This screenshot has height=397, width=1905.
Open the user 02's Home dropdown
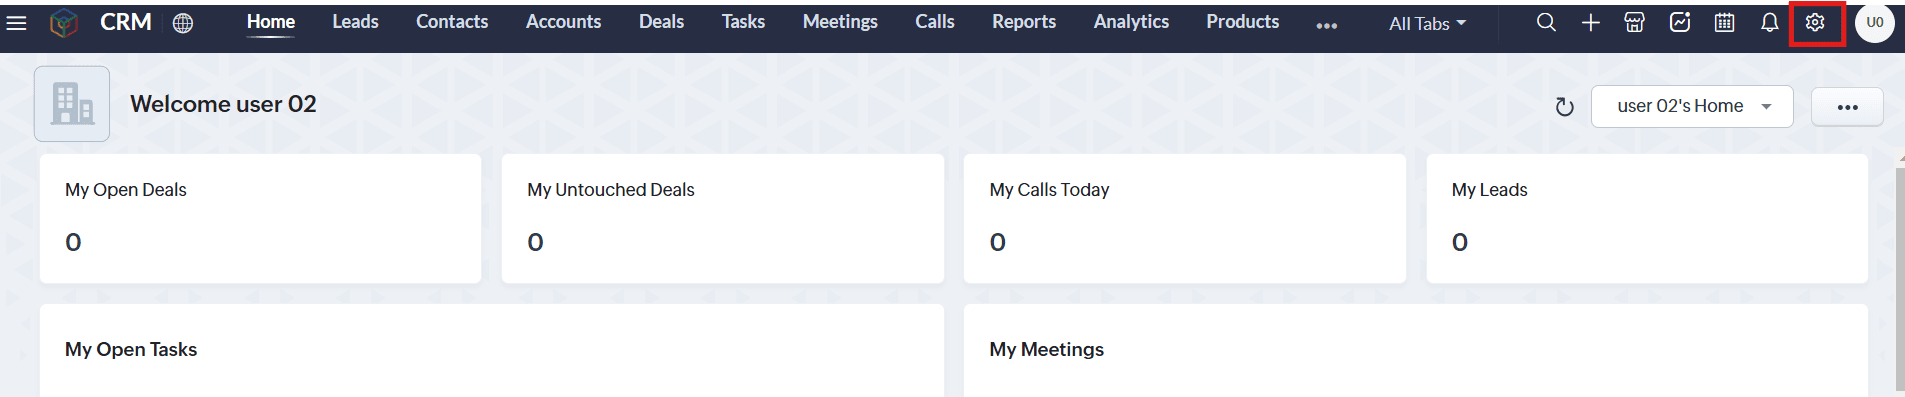coord(1692,106)
